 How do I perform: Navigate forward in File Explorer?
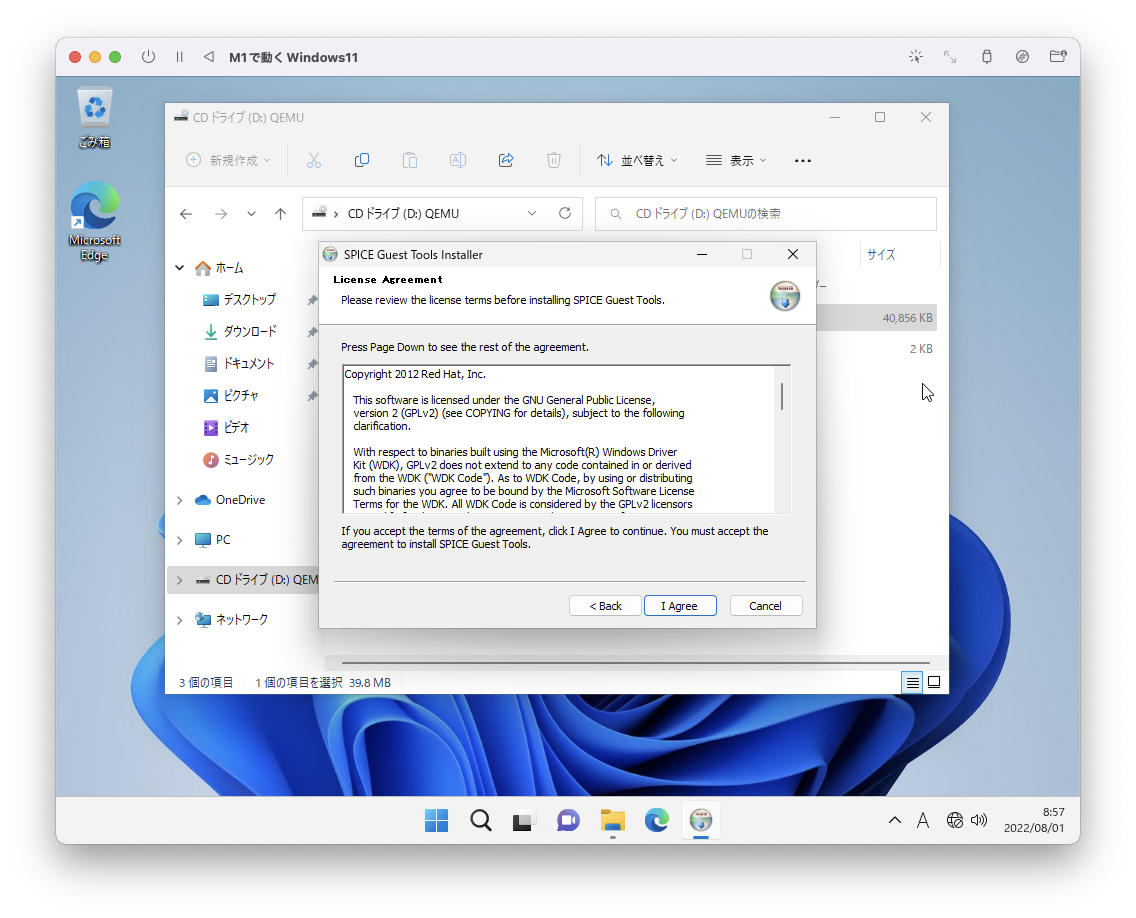pyautogui.click(x=221, y=214)
